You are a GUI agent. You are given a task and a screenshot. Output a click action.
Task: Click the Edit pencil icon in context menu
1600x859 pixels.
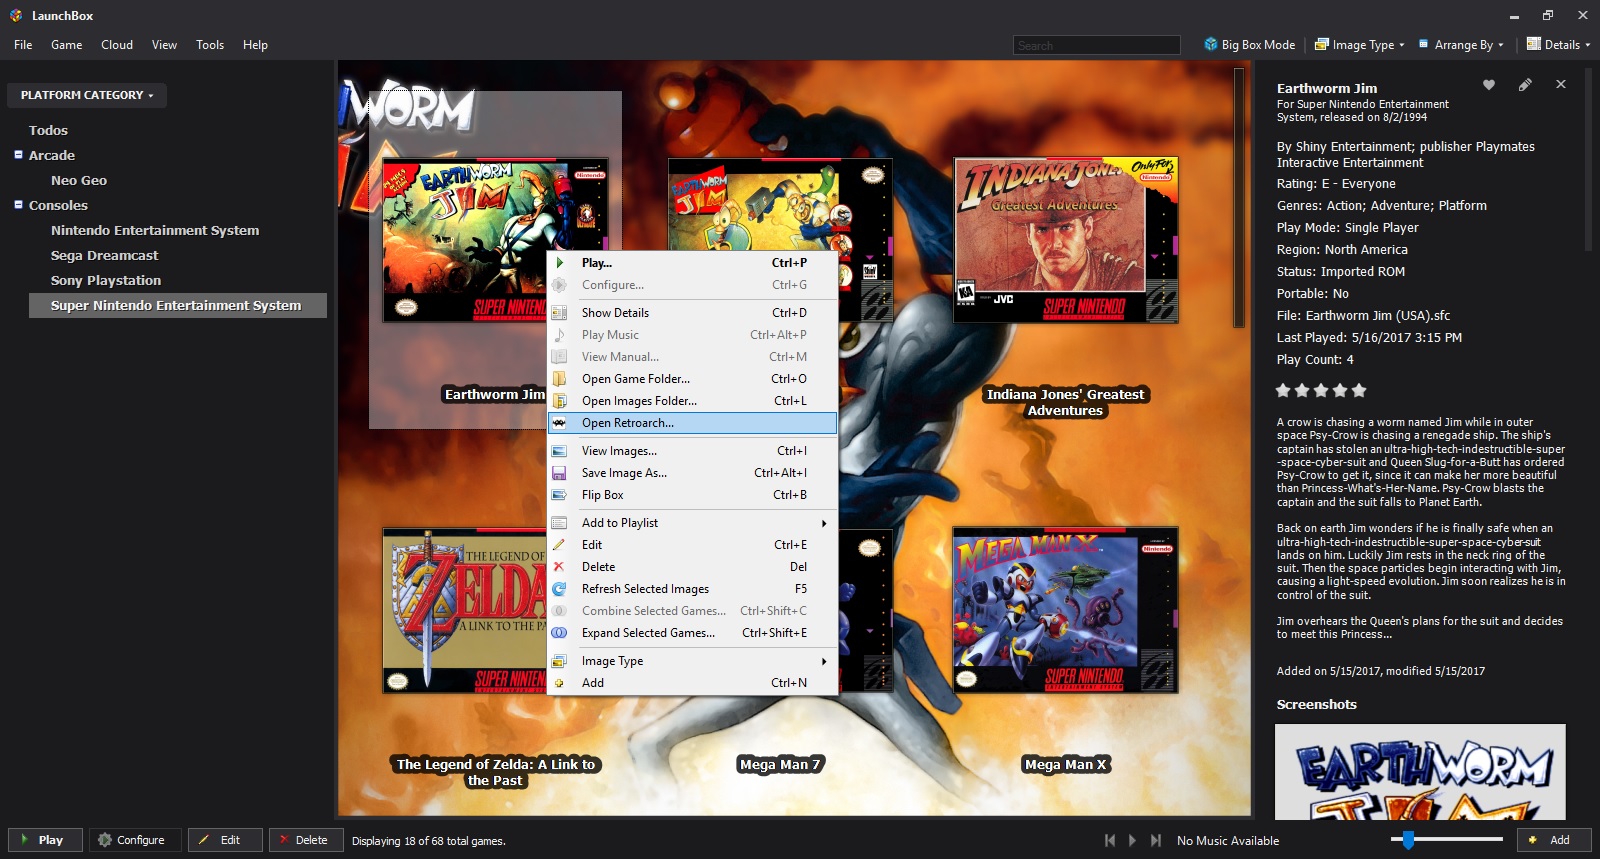[559, 545]
